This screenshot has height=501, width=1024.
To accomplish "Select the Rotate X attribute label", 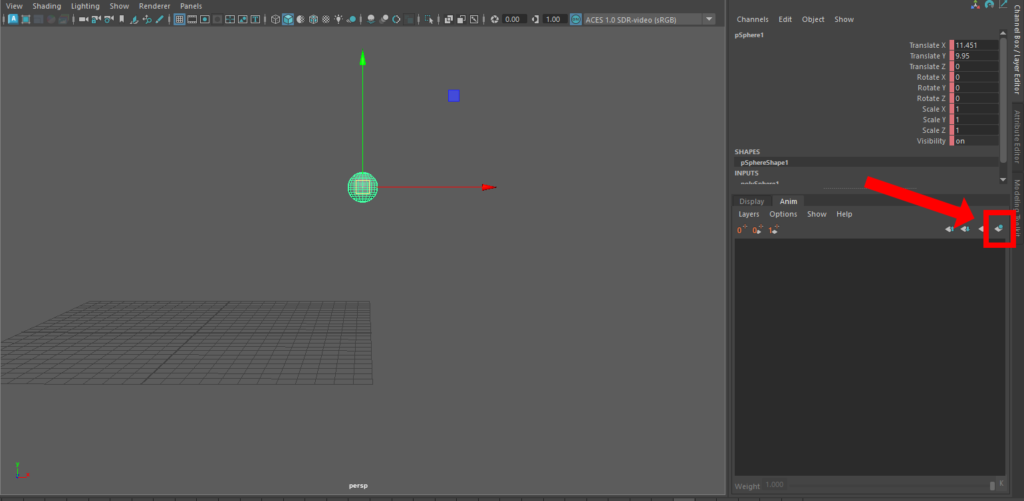I will pos(931,77).
